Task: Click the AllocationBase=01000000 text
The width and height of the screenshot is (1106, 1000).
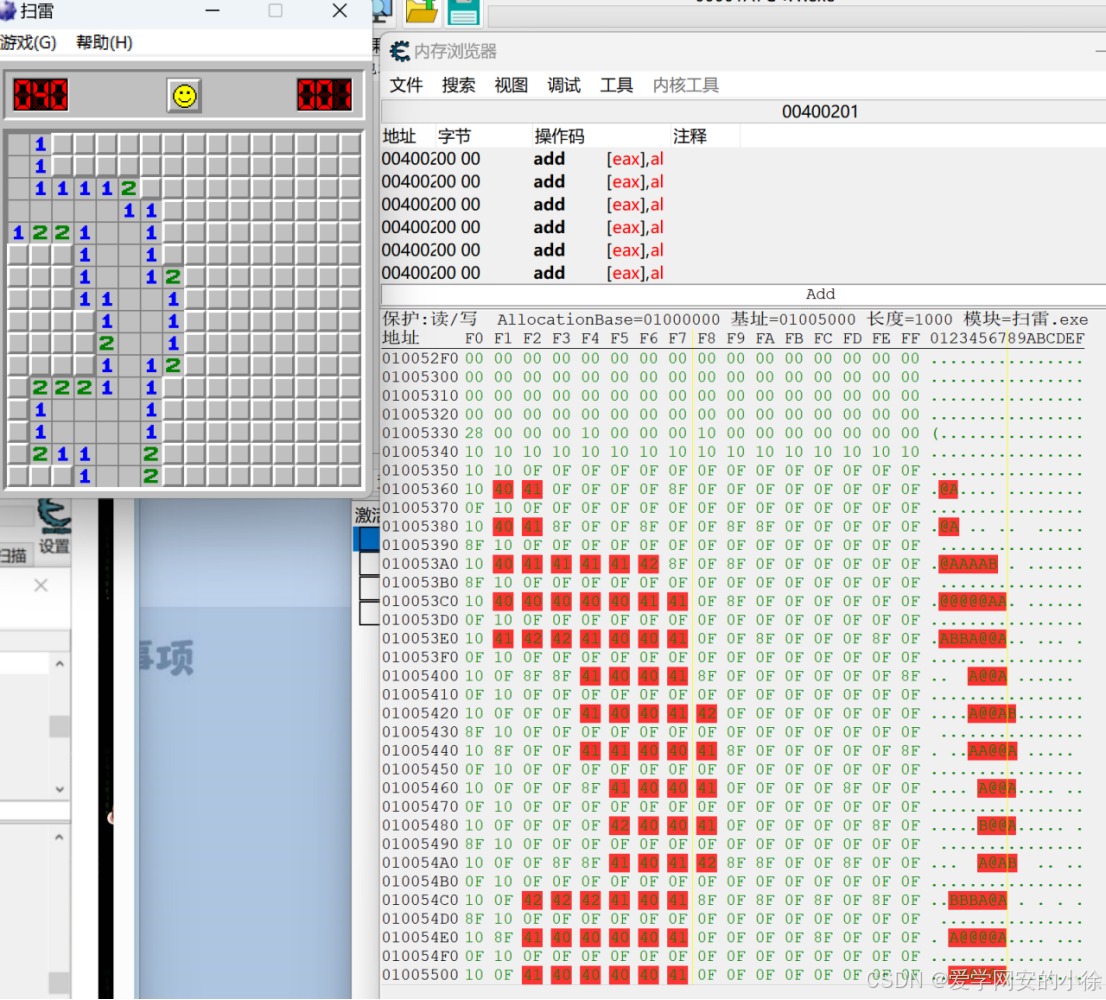Action: click(608, 319)
